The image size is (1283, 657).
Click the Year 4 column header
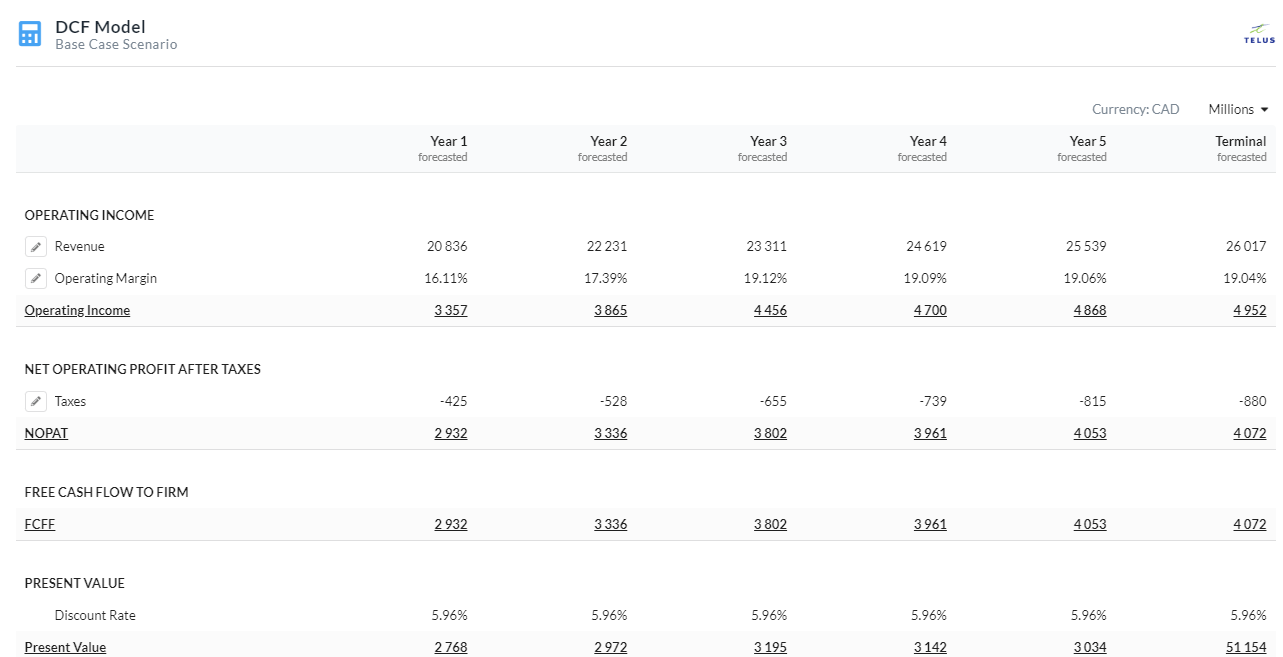coord(928,142)
